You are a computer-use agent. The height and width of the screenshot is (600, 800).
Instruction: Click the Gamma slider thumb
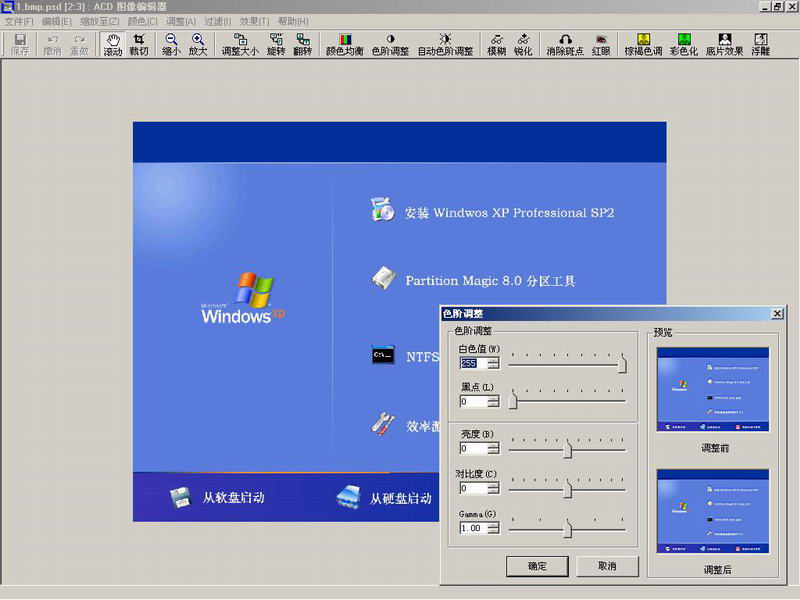[567, 529]
